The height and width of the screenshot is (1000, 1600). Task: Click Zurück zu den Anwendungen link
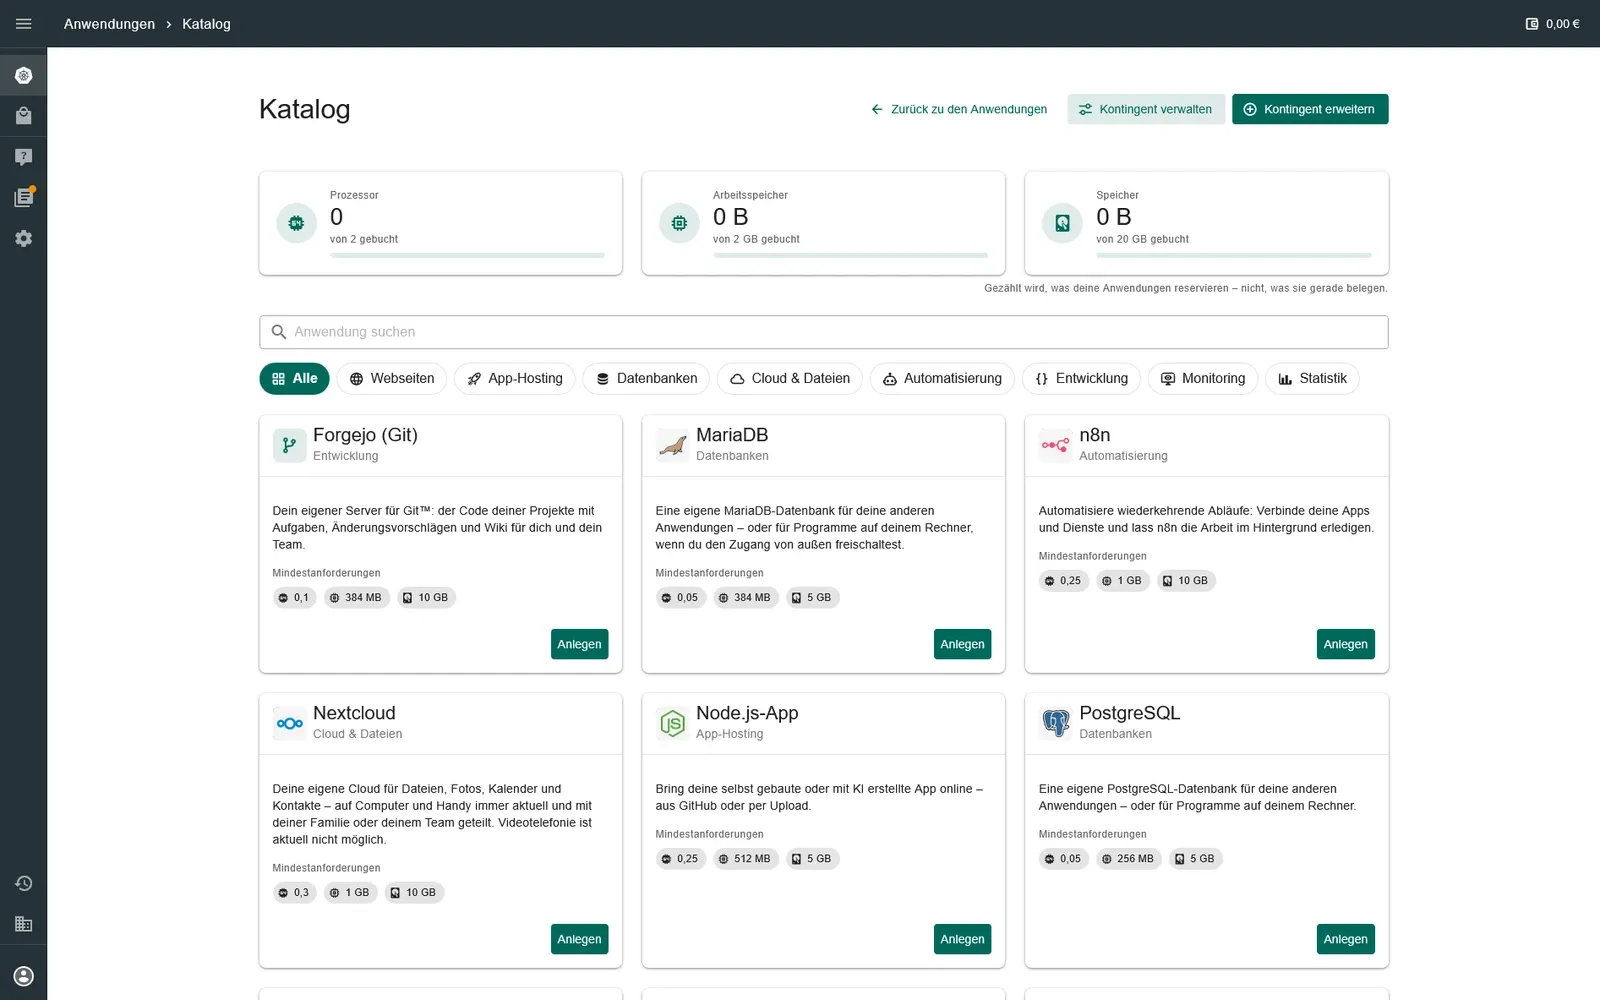click(x=959, y=109)
